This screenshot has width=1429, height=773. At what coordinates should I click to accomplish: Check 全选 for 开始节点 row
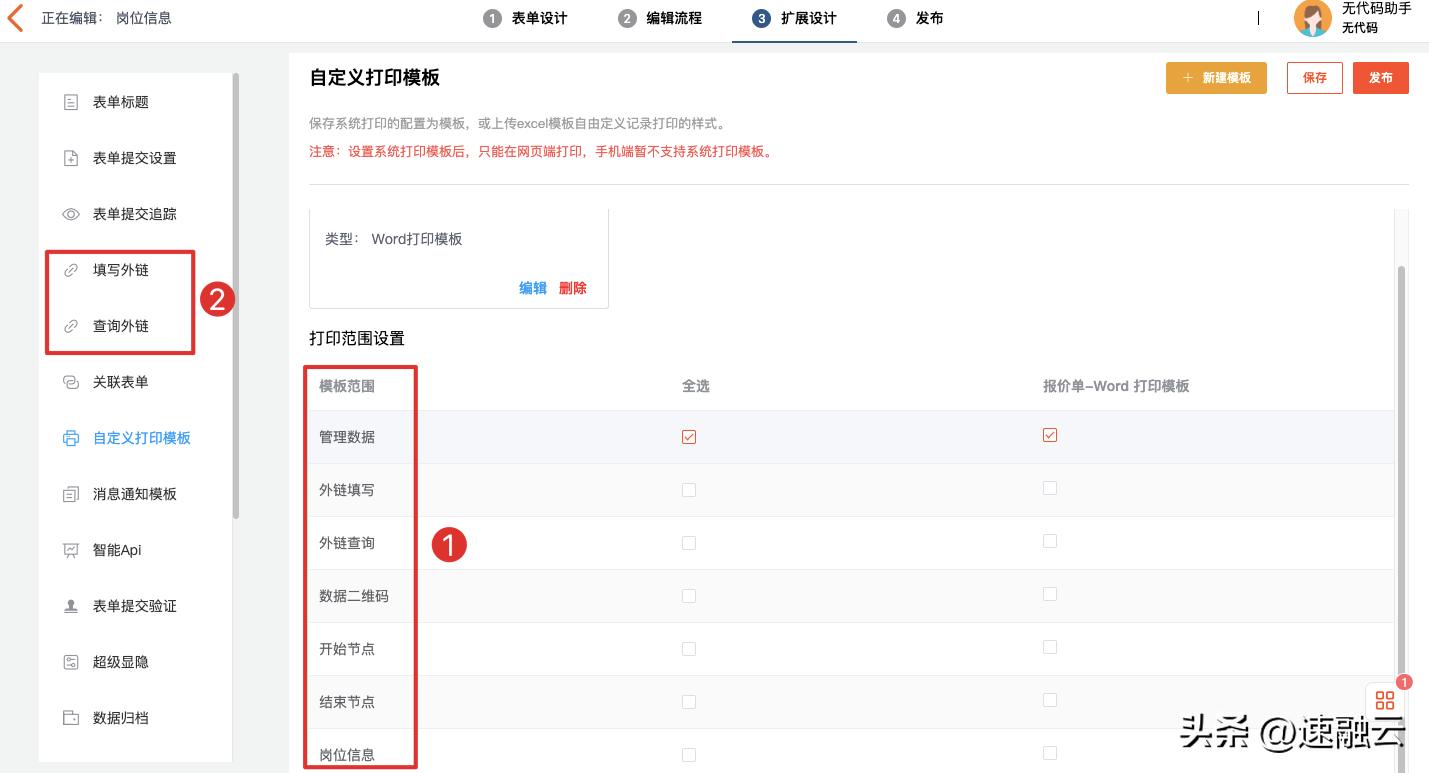coord(689,649)
